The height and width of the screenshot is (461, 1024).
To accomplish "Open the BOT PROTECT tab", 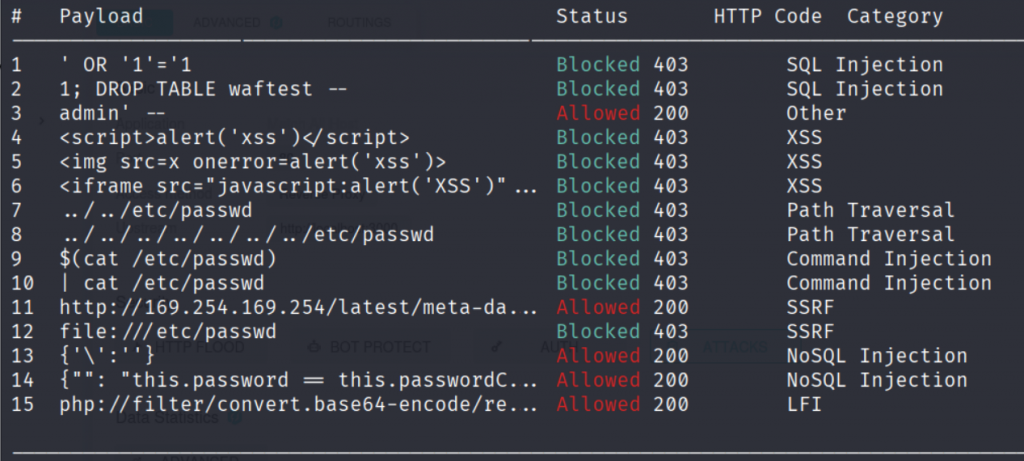I will [380, 347].
